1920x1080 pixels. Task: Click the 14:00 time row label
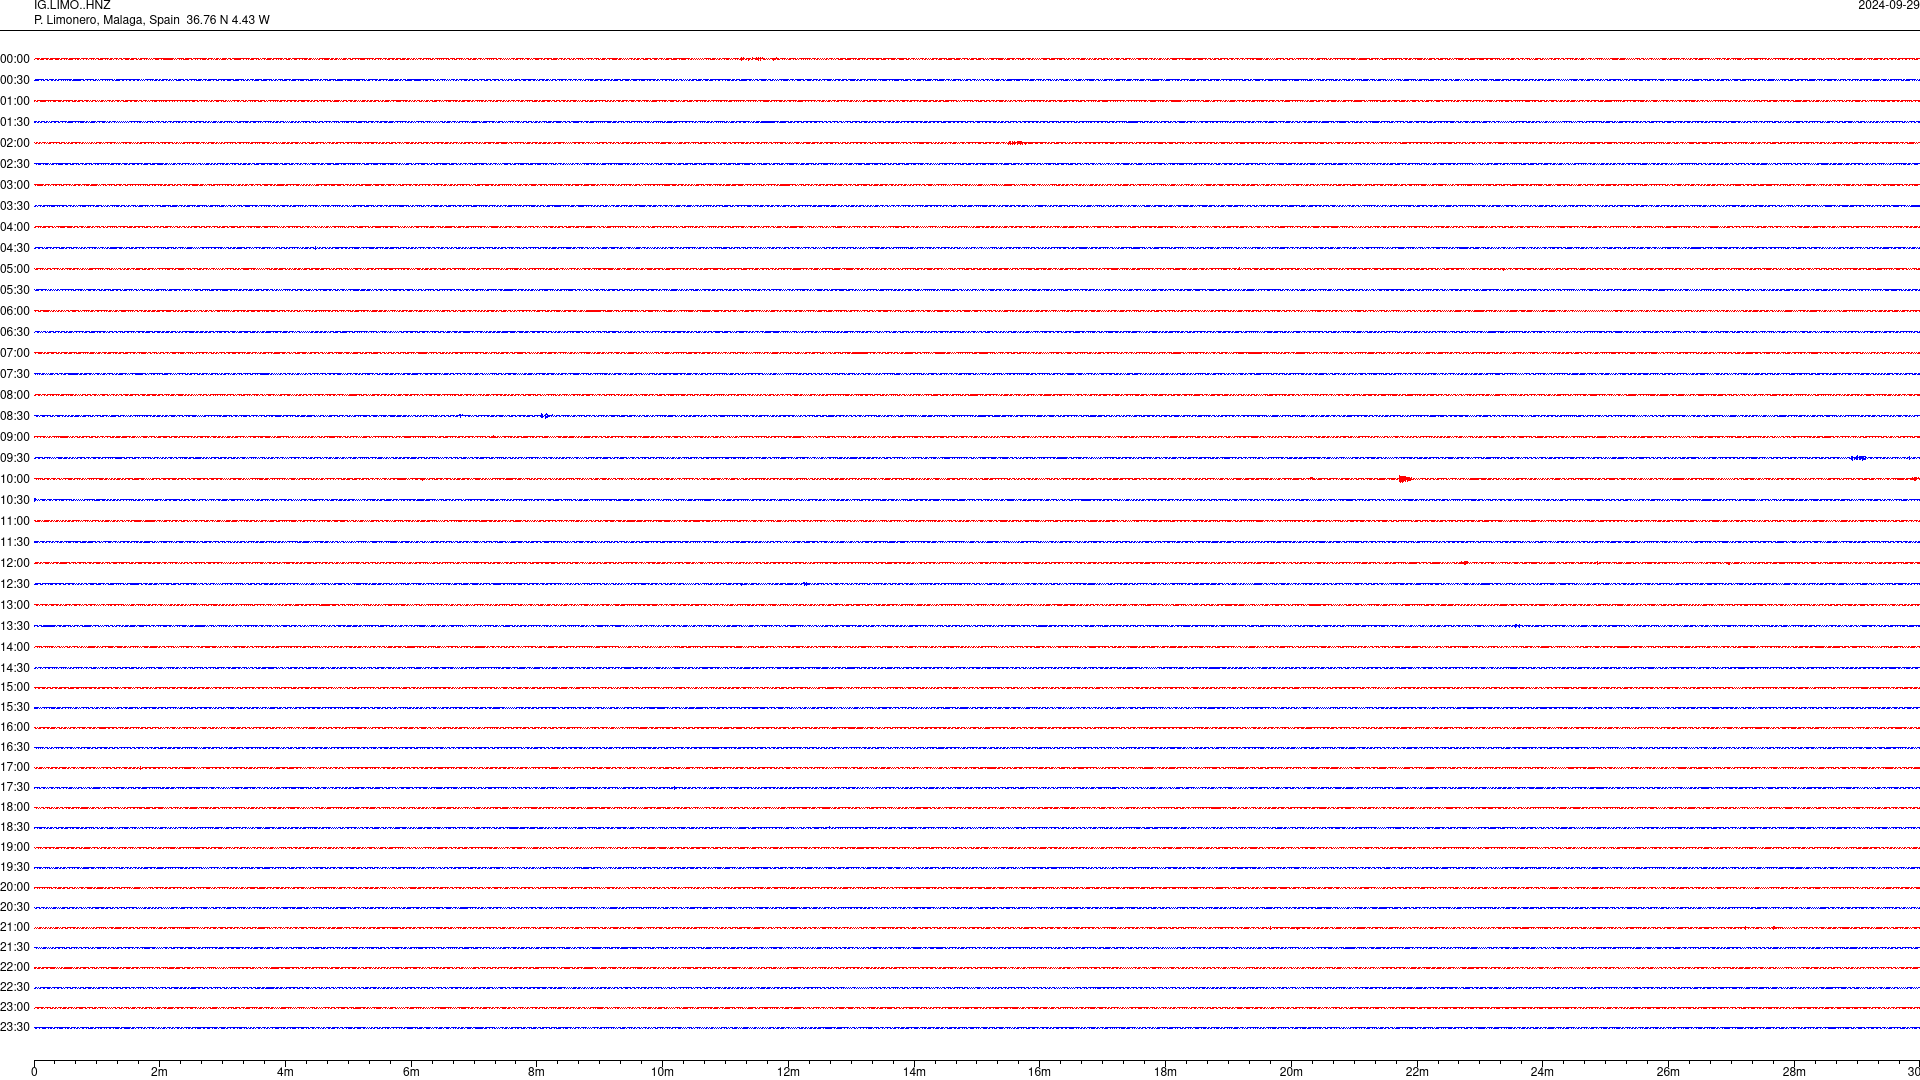15,647
